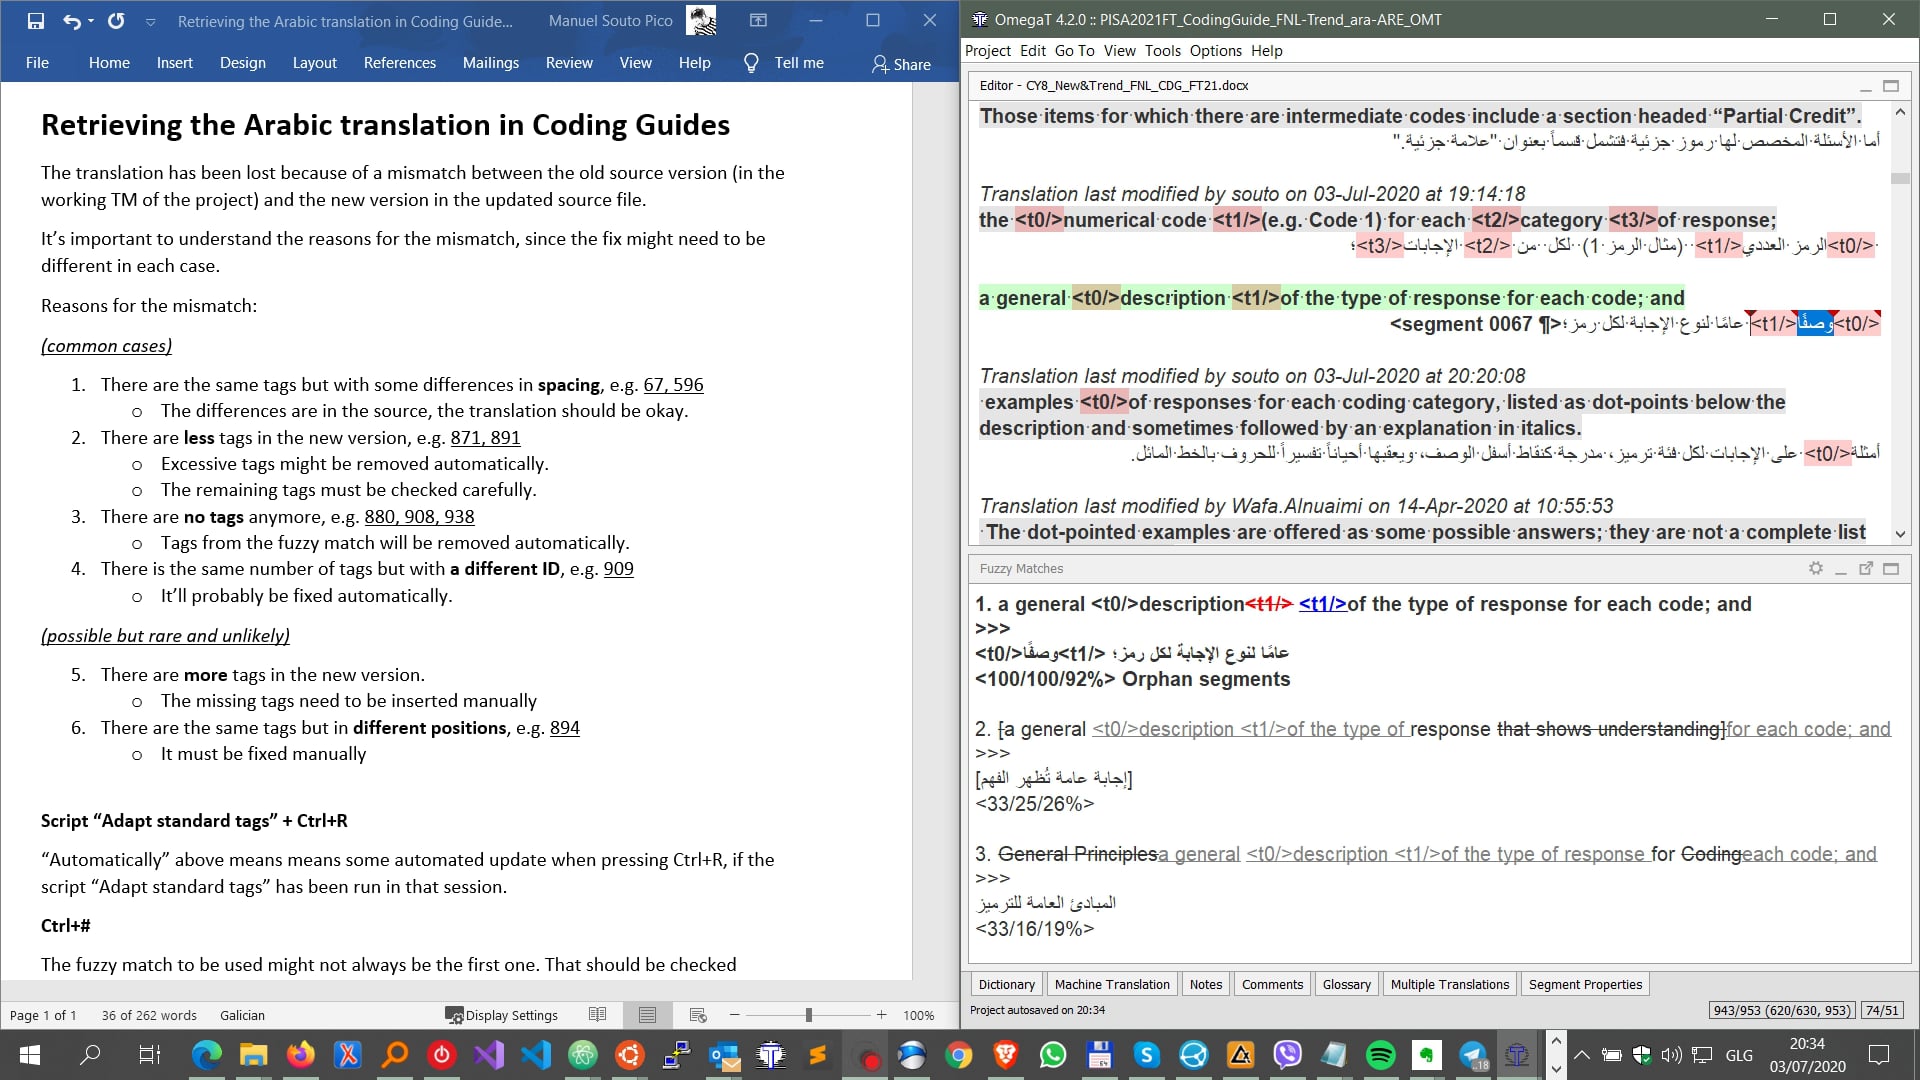Open the Tools menu in OmegaT
This screenshot has width=1920, height=1080.
(1163, 50)
